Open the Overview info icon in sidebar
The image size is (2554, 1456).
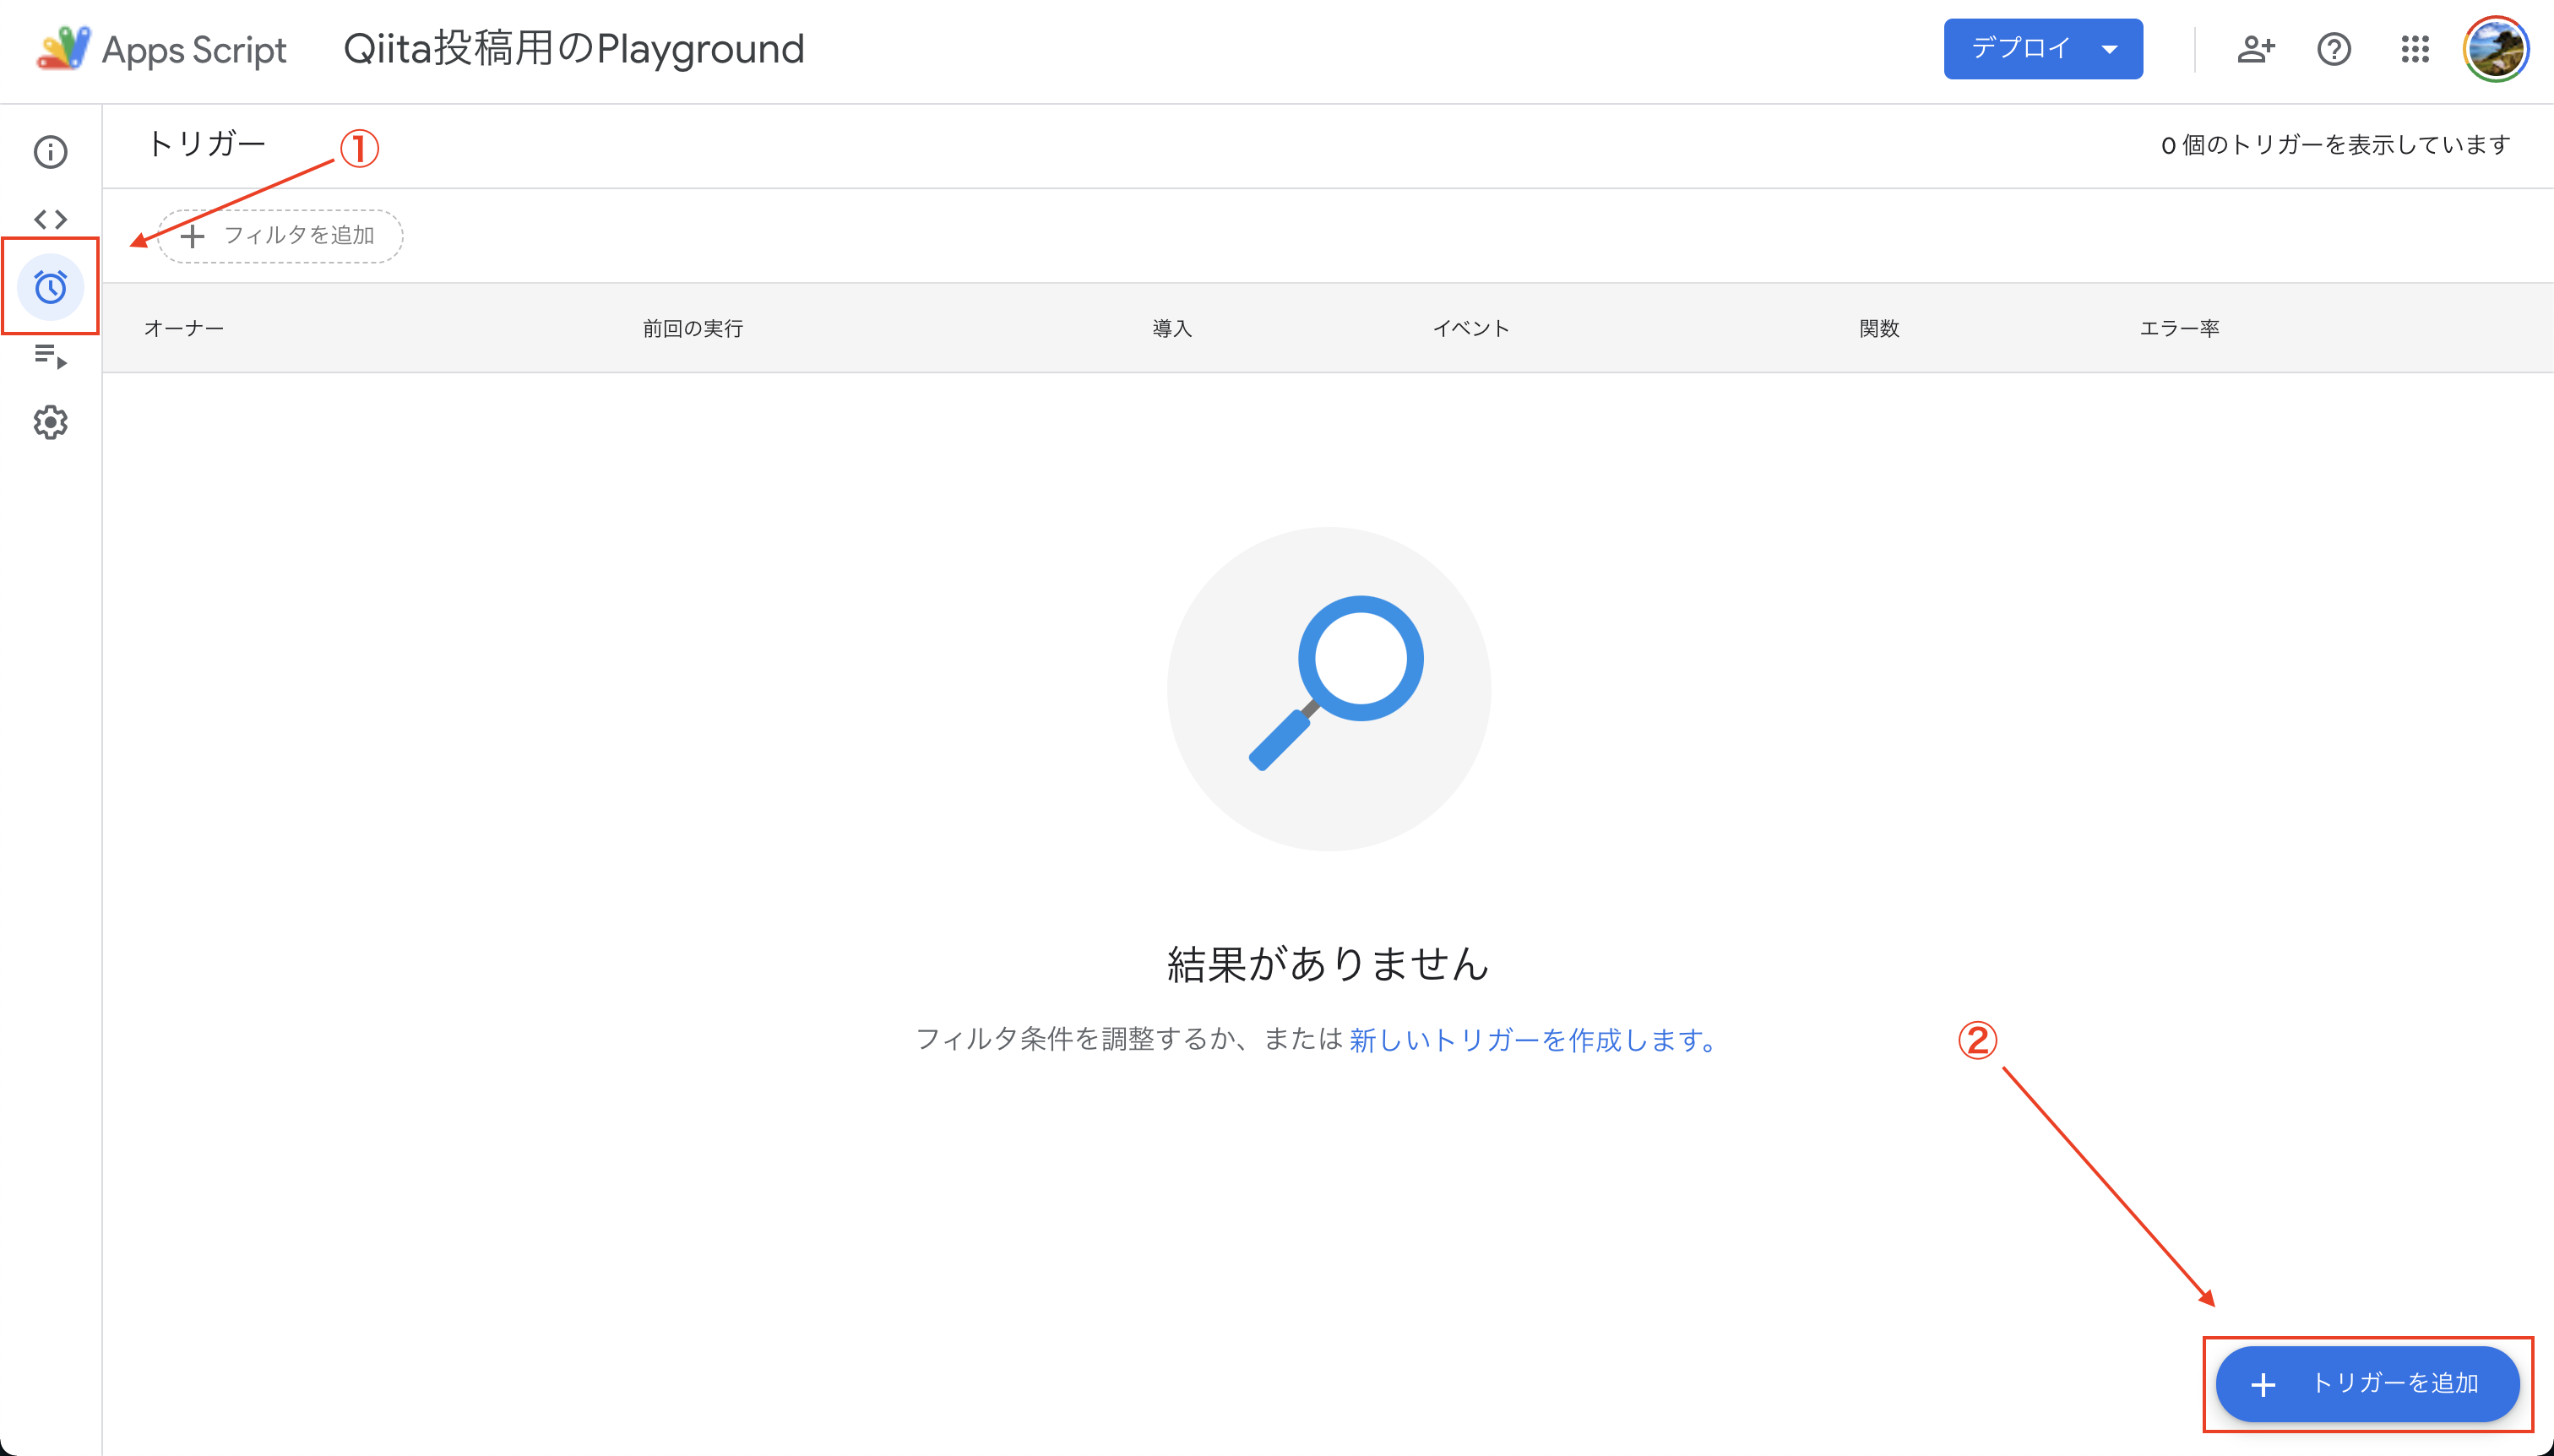[50, 152]
